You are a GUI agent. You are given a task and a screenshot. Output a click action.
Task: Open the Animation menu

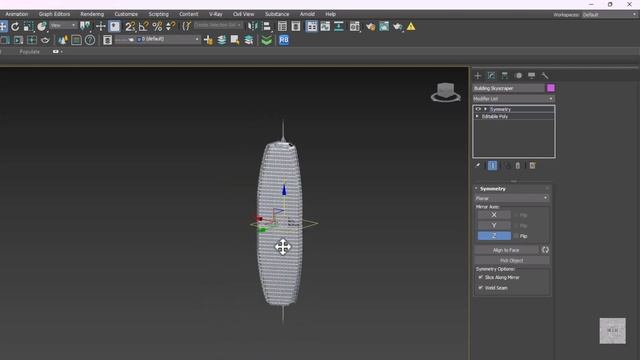pos(17,14)
